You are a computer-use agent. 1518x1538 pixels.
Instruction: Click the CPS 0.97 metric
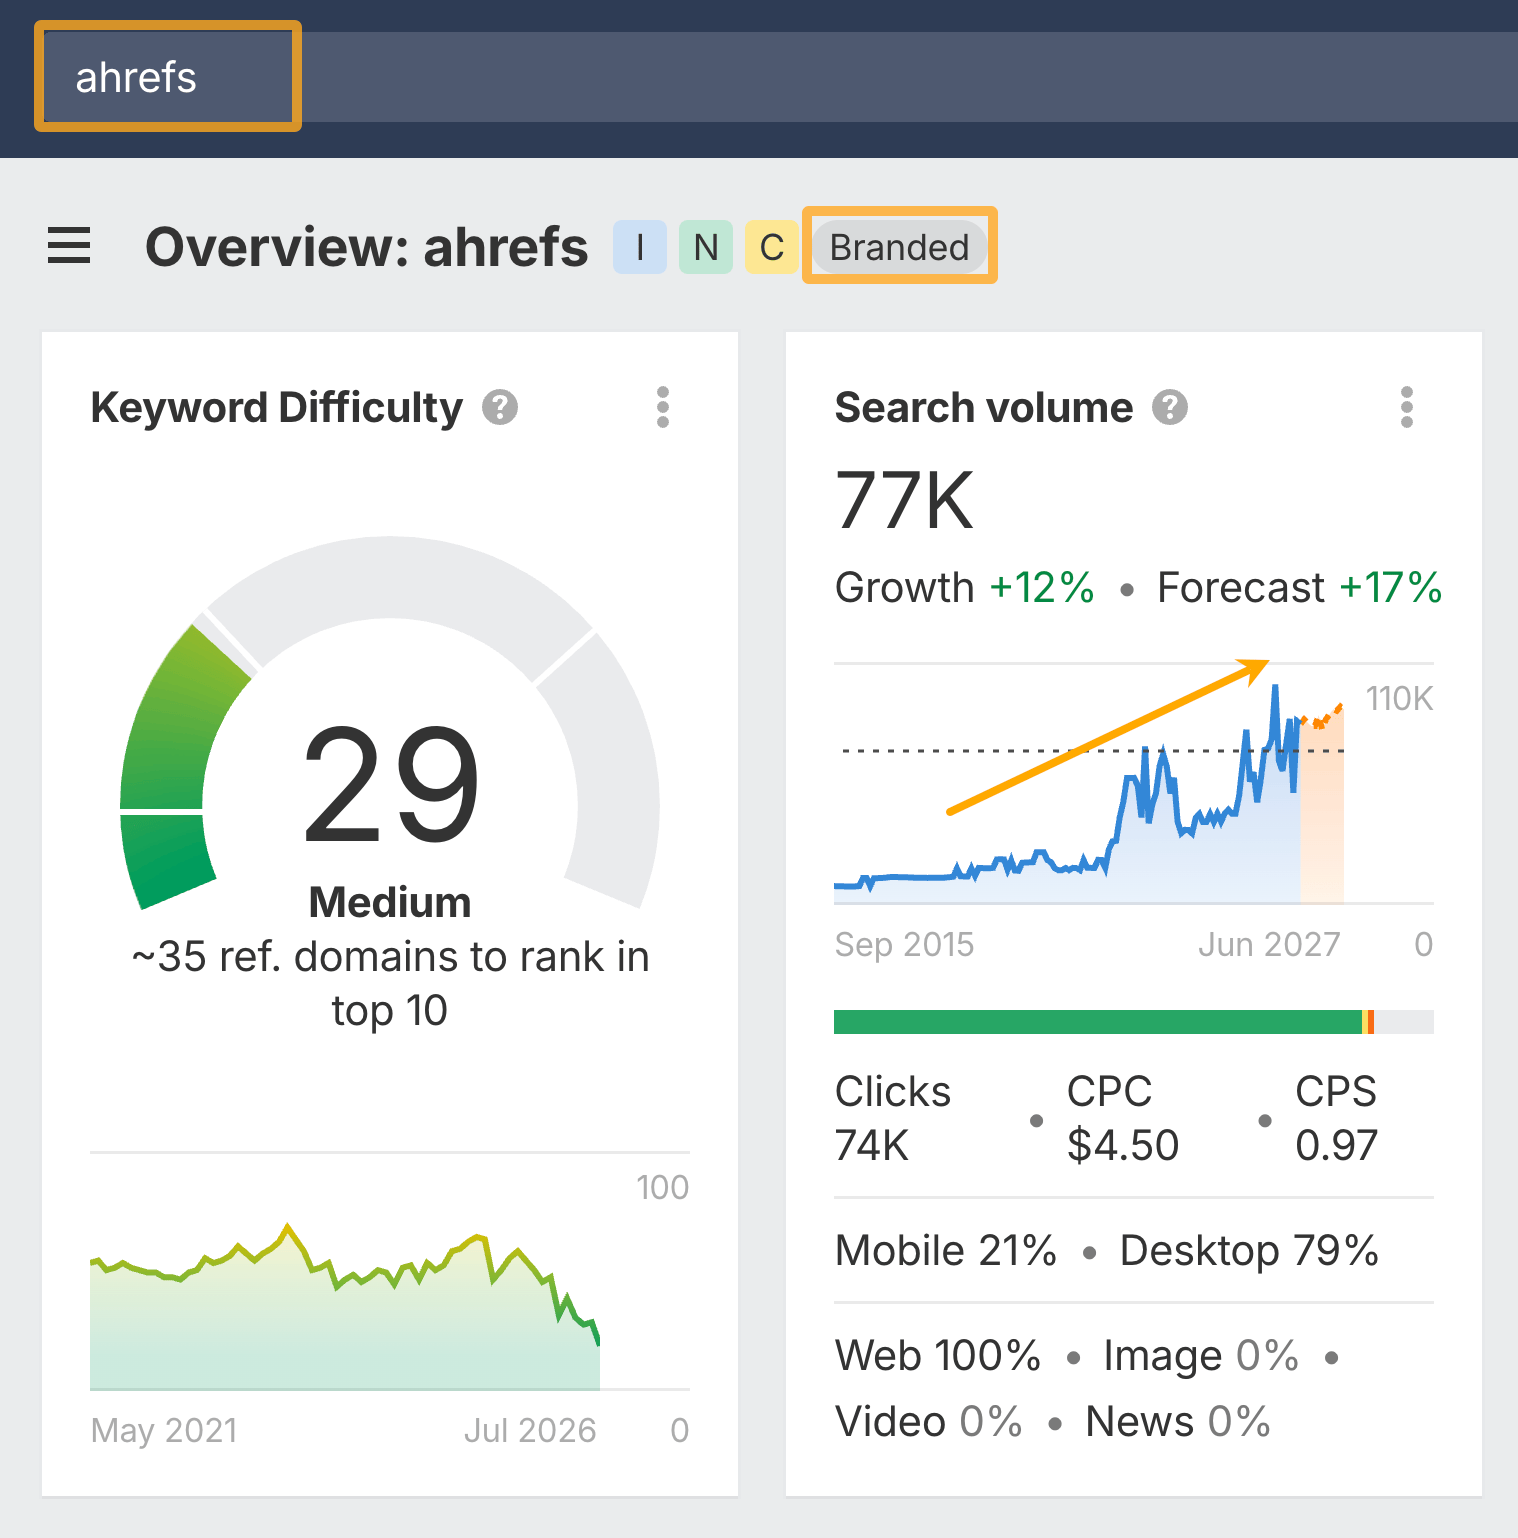point(1337,1118)
